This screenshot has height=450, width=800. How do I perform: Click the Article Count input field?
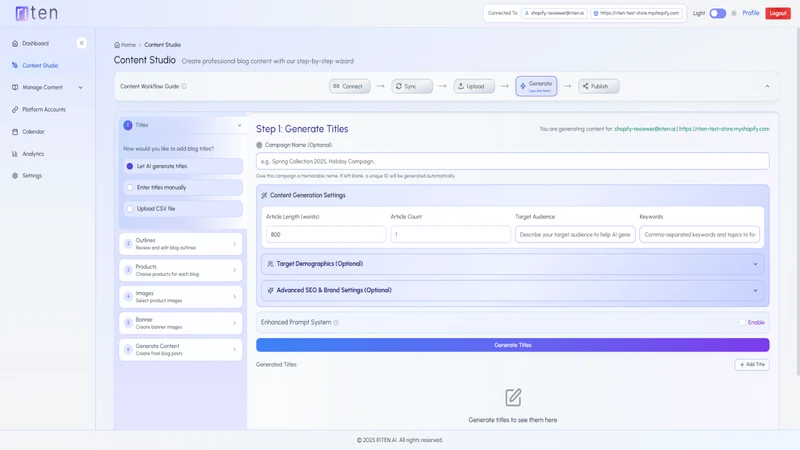point(451,235)
